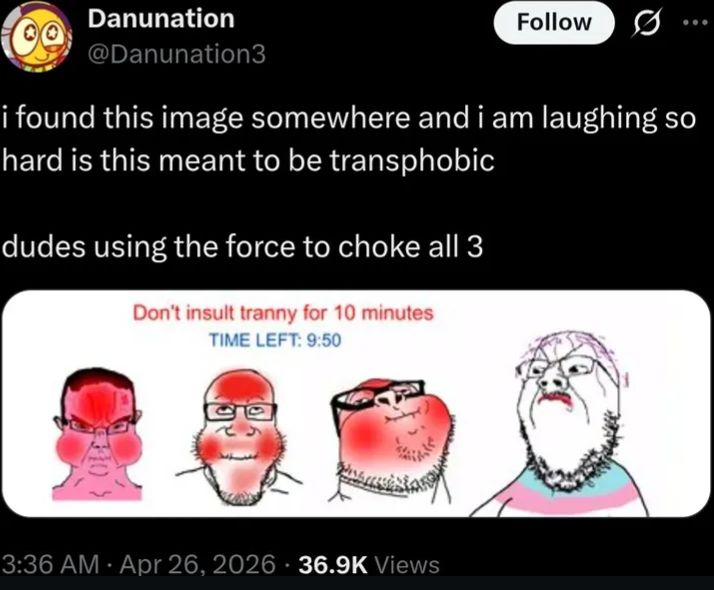This screenshot has width=714, height=590.
Task: Select the bearded figure in striped shirt
Action: pyautogui.click(x=566, y=423)
